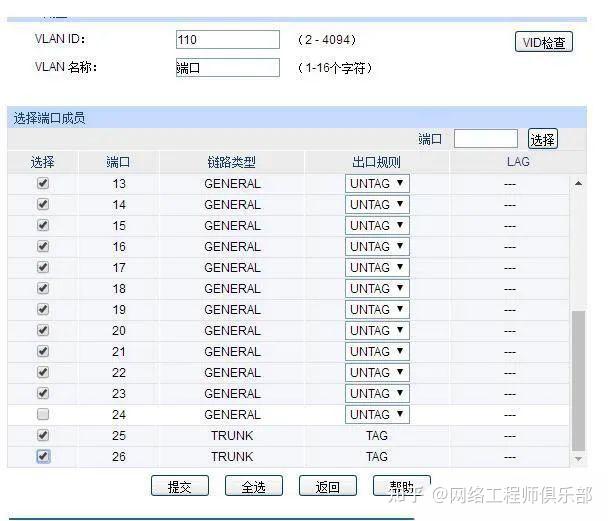Screen dimensions: 608x521
Task: Toggle the checkbox for port 26
Action: pos(42,456)
